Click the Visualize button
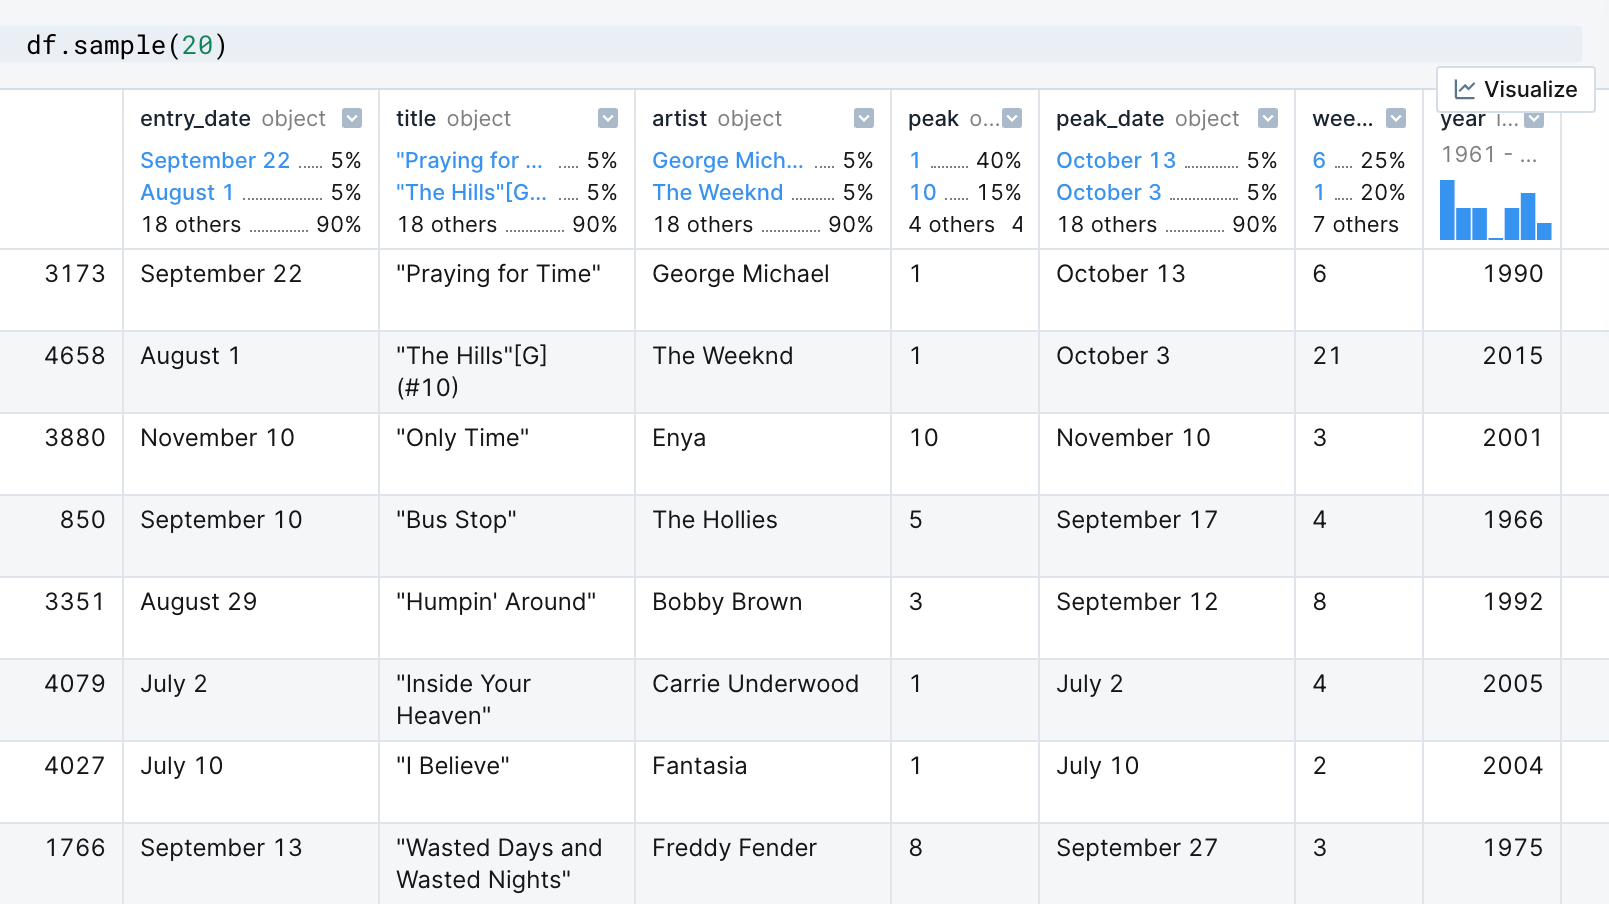The image size is (1609, 904). coord(1516,89)
